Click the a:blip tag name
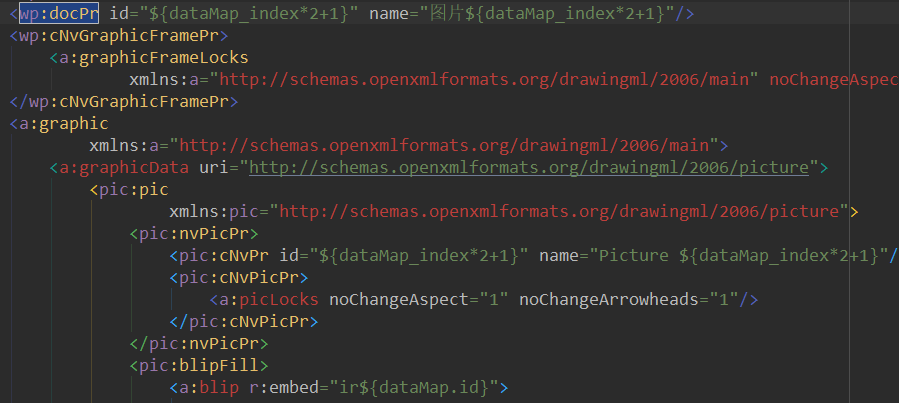Screen dimensions: 899x403 [x=209, y=388]
